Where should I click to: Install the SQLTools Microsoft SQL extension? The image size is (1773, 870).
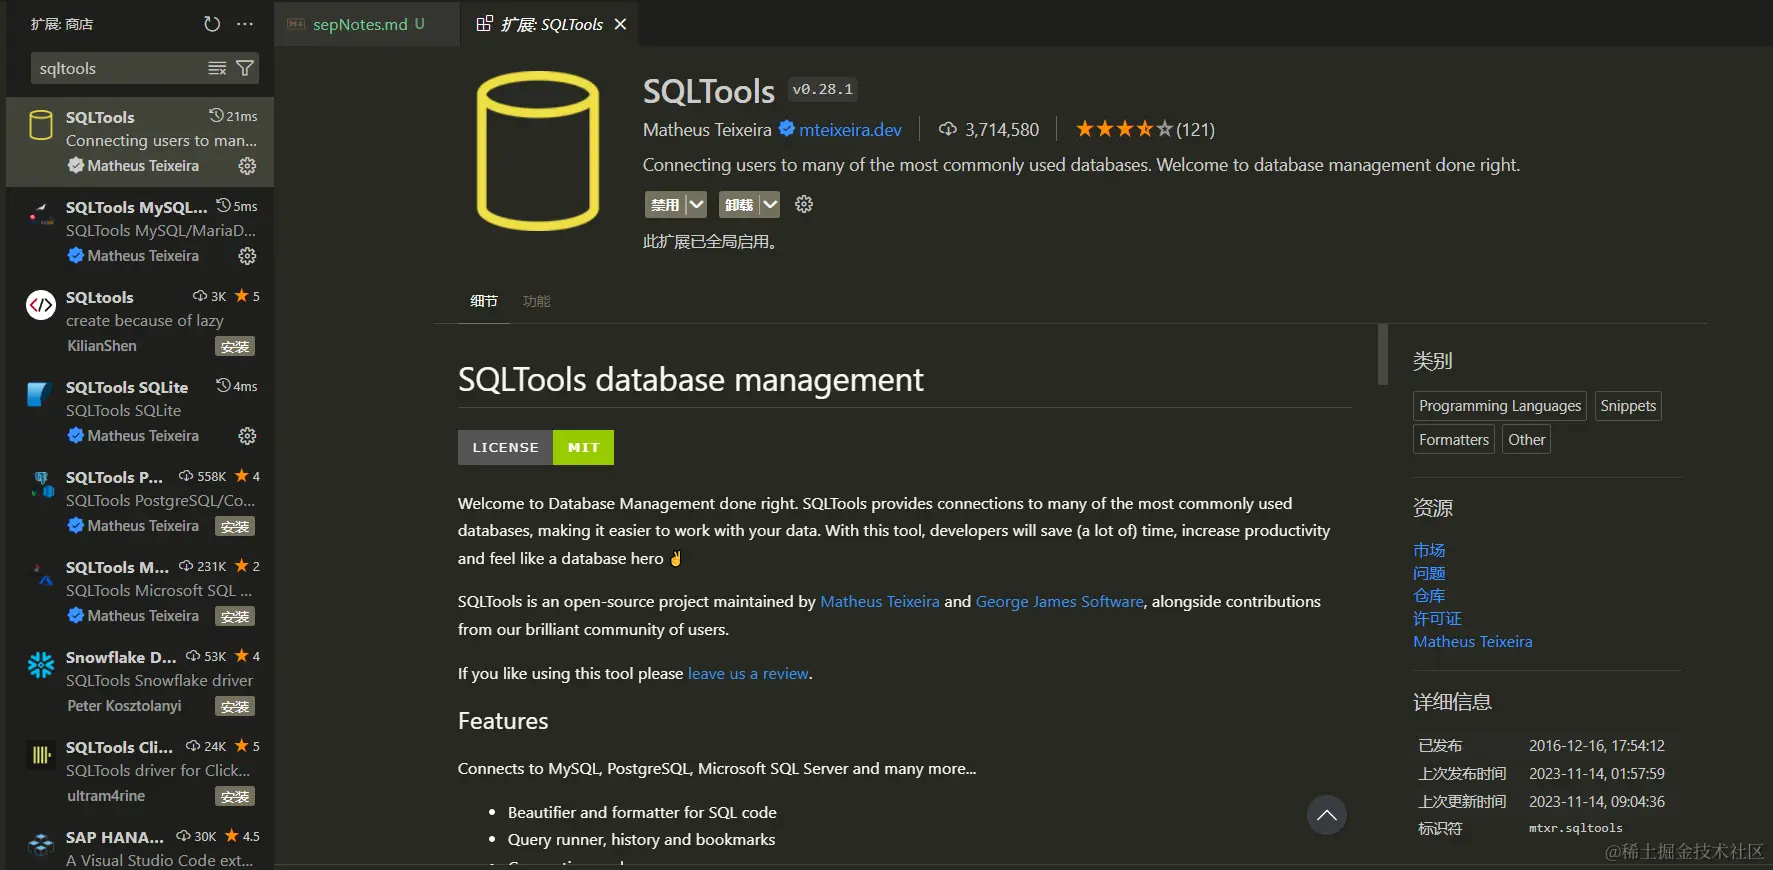pos(235,617)
